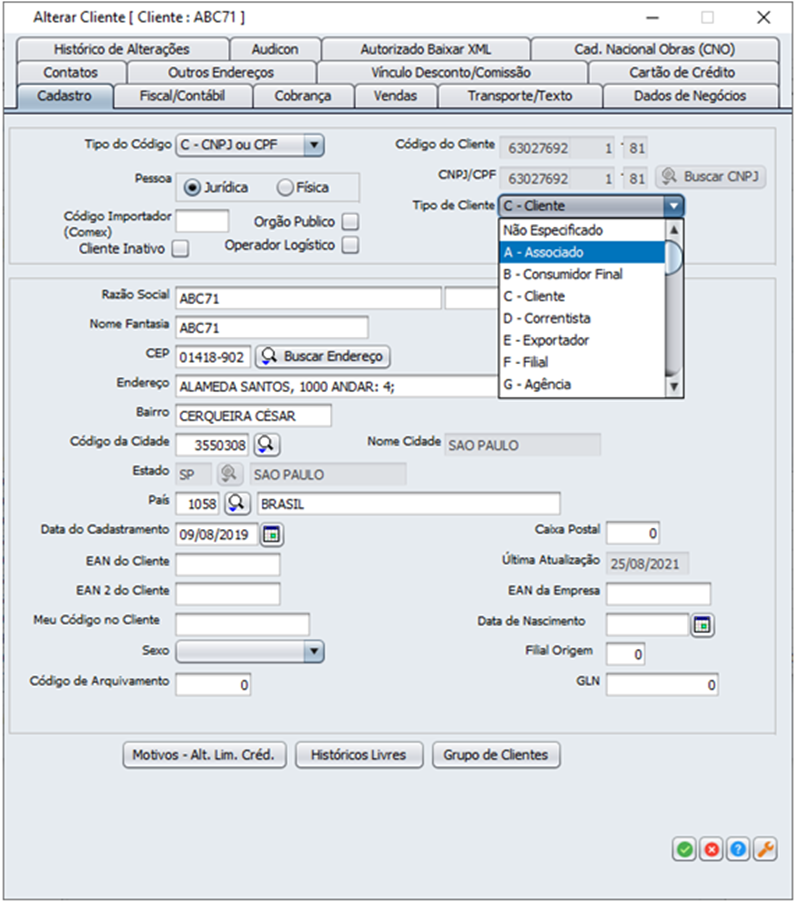Choose A - Associado option

[582, 252]
